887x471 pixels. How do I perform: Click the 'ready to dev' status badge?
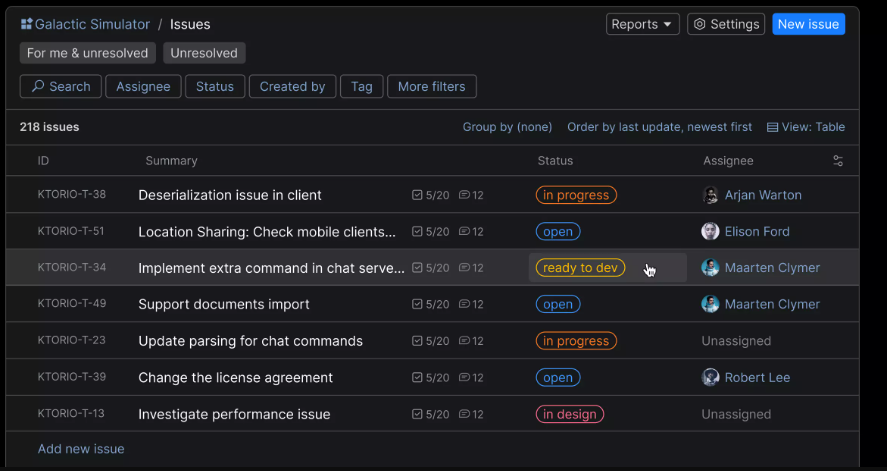pyautogui.click(x=580, y=268)
